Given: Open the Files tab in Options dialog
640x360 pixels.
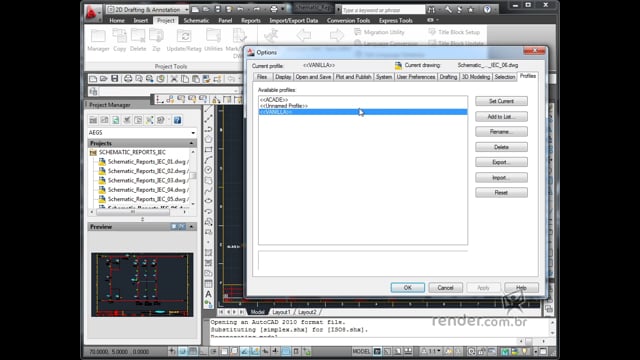Looking at the screenshot, I should click(x=262, y=77).
